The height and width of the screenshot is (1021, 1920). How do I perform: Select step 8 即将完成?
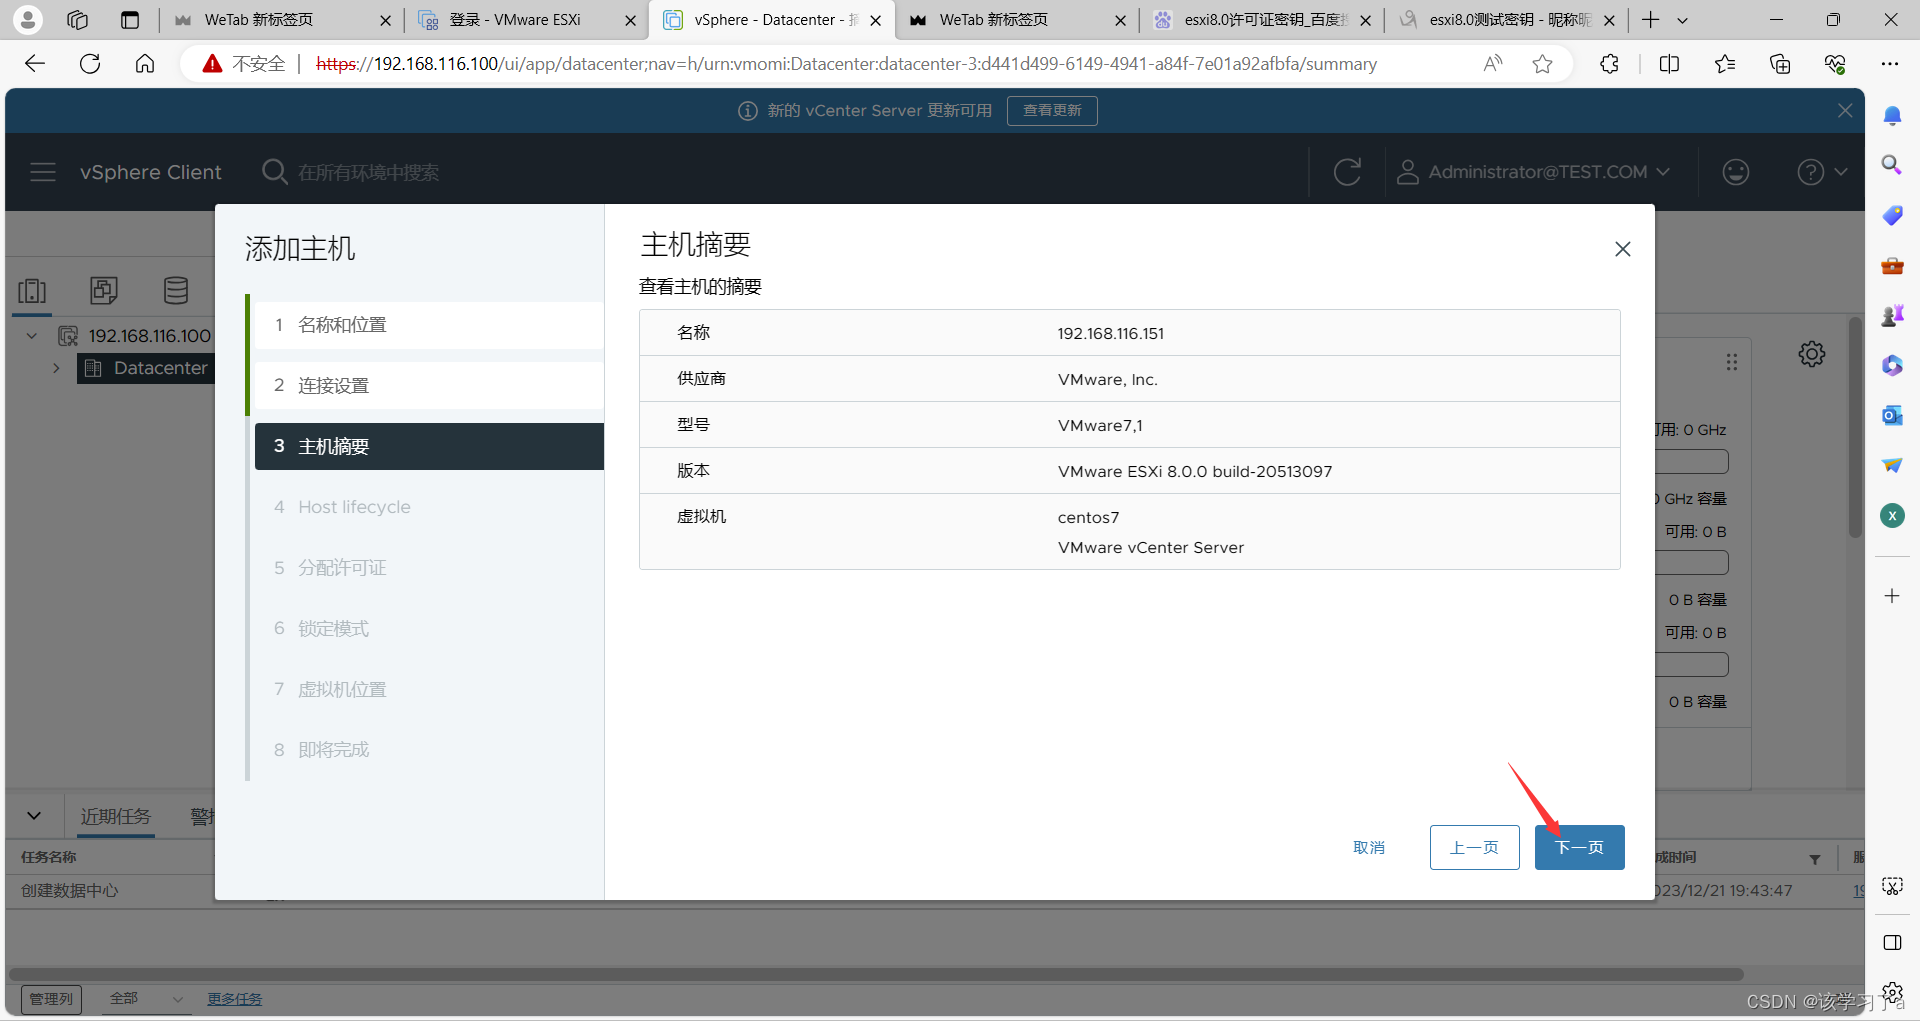[429, 750]
